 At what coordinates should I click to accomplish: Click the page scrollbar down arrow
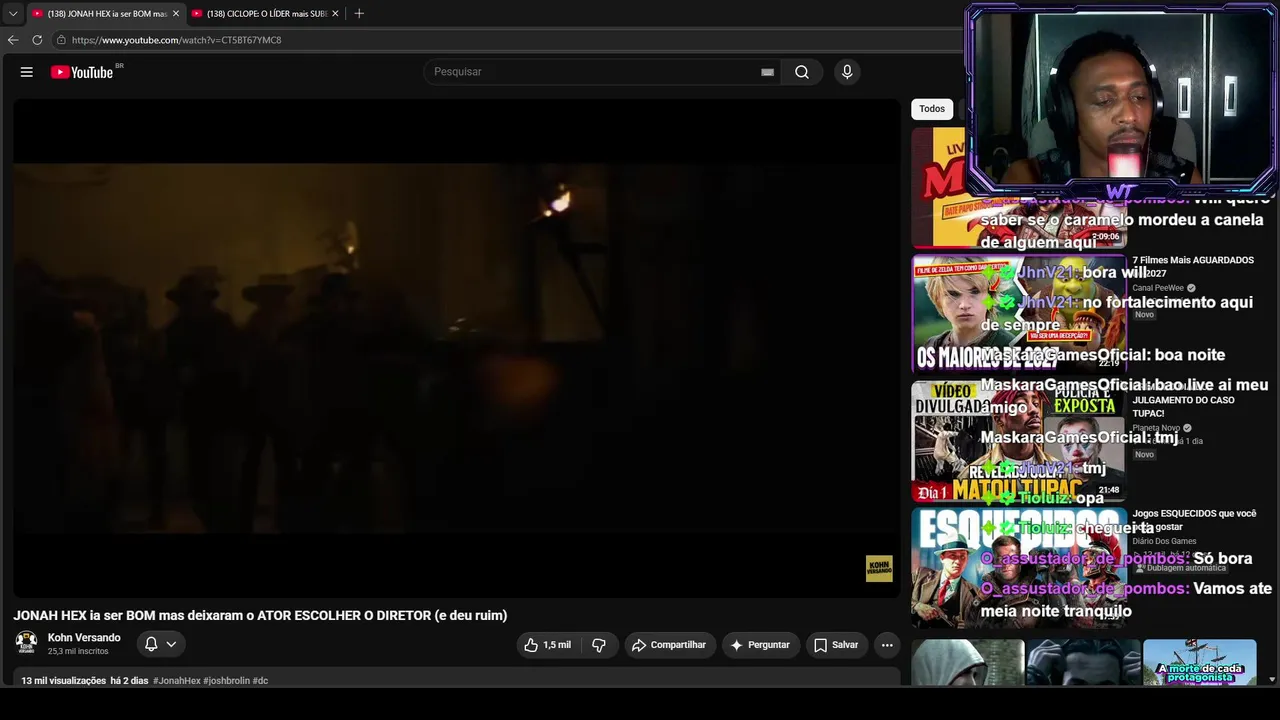point(1272,680)
